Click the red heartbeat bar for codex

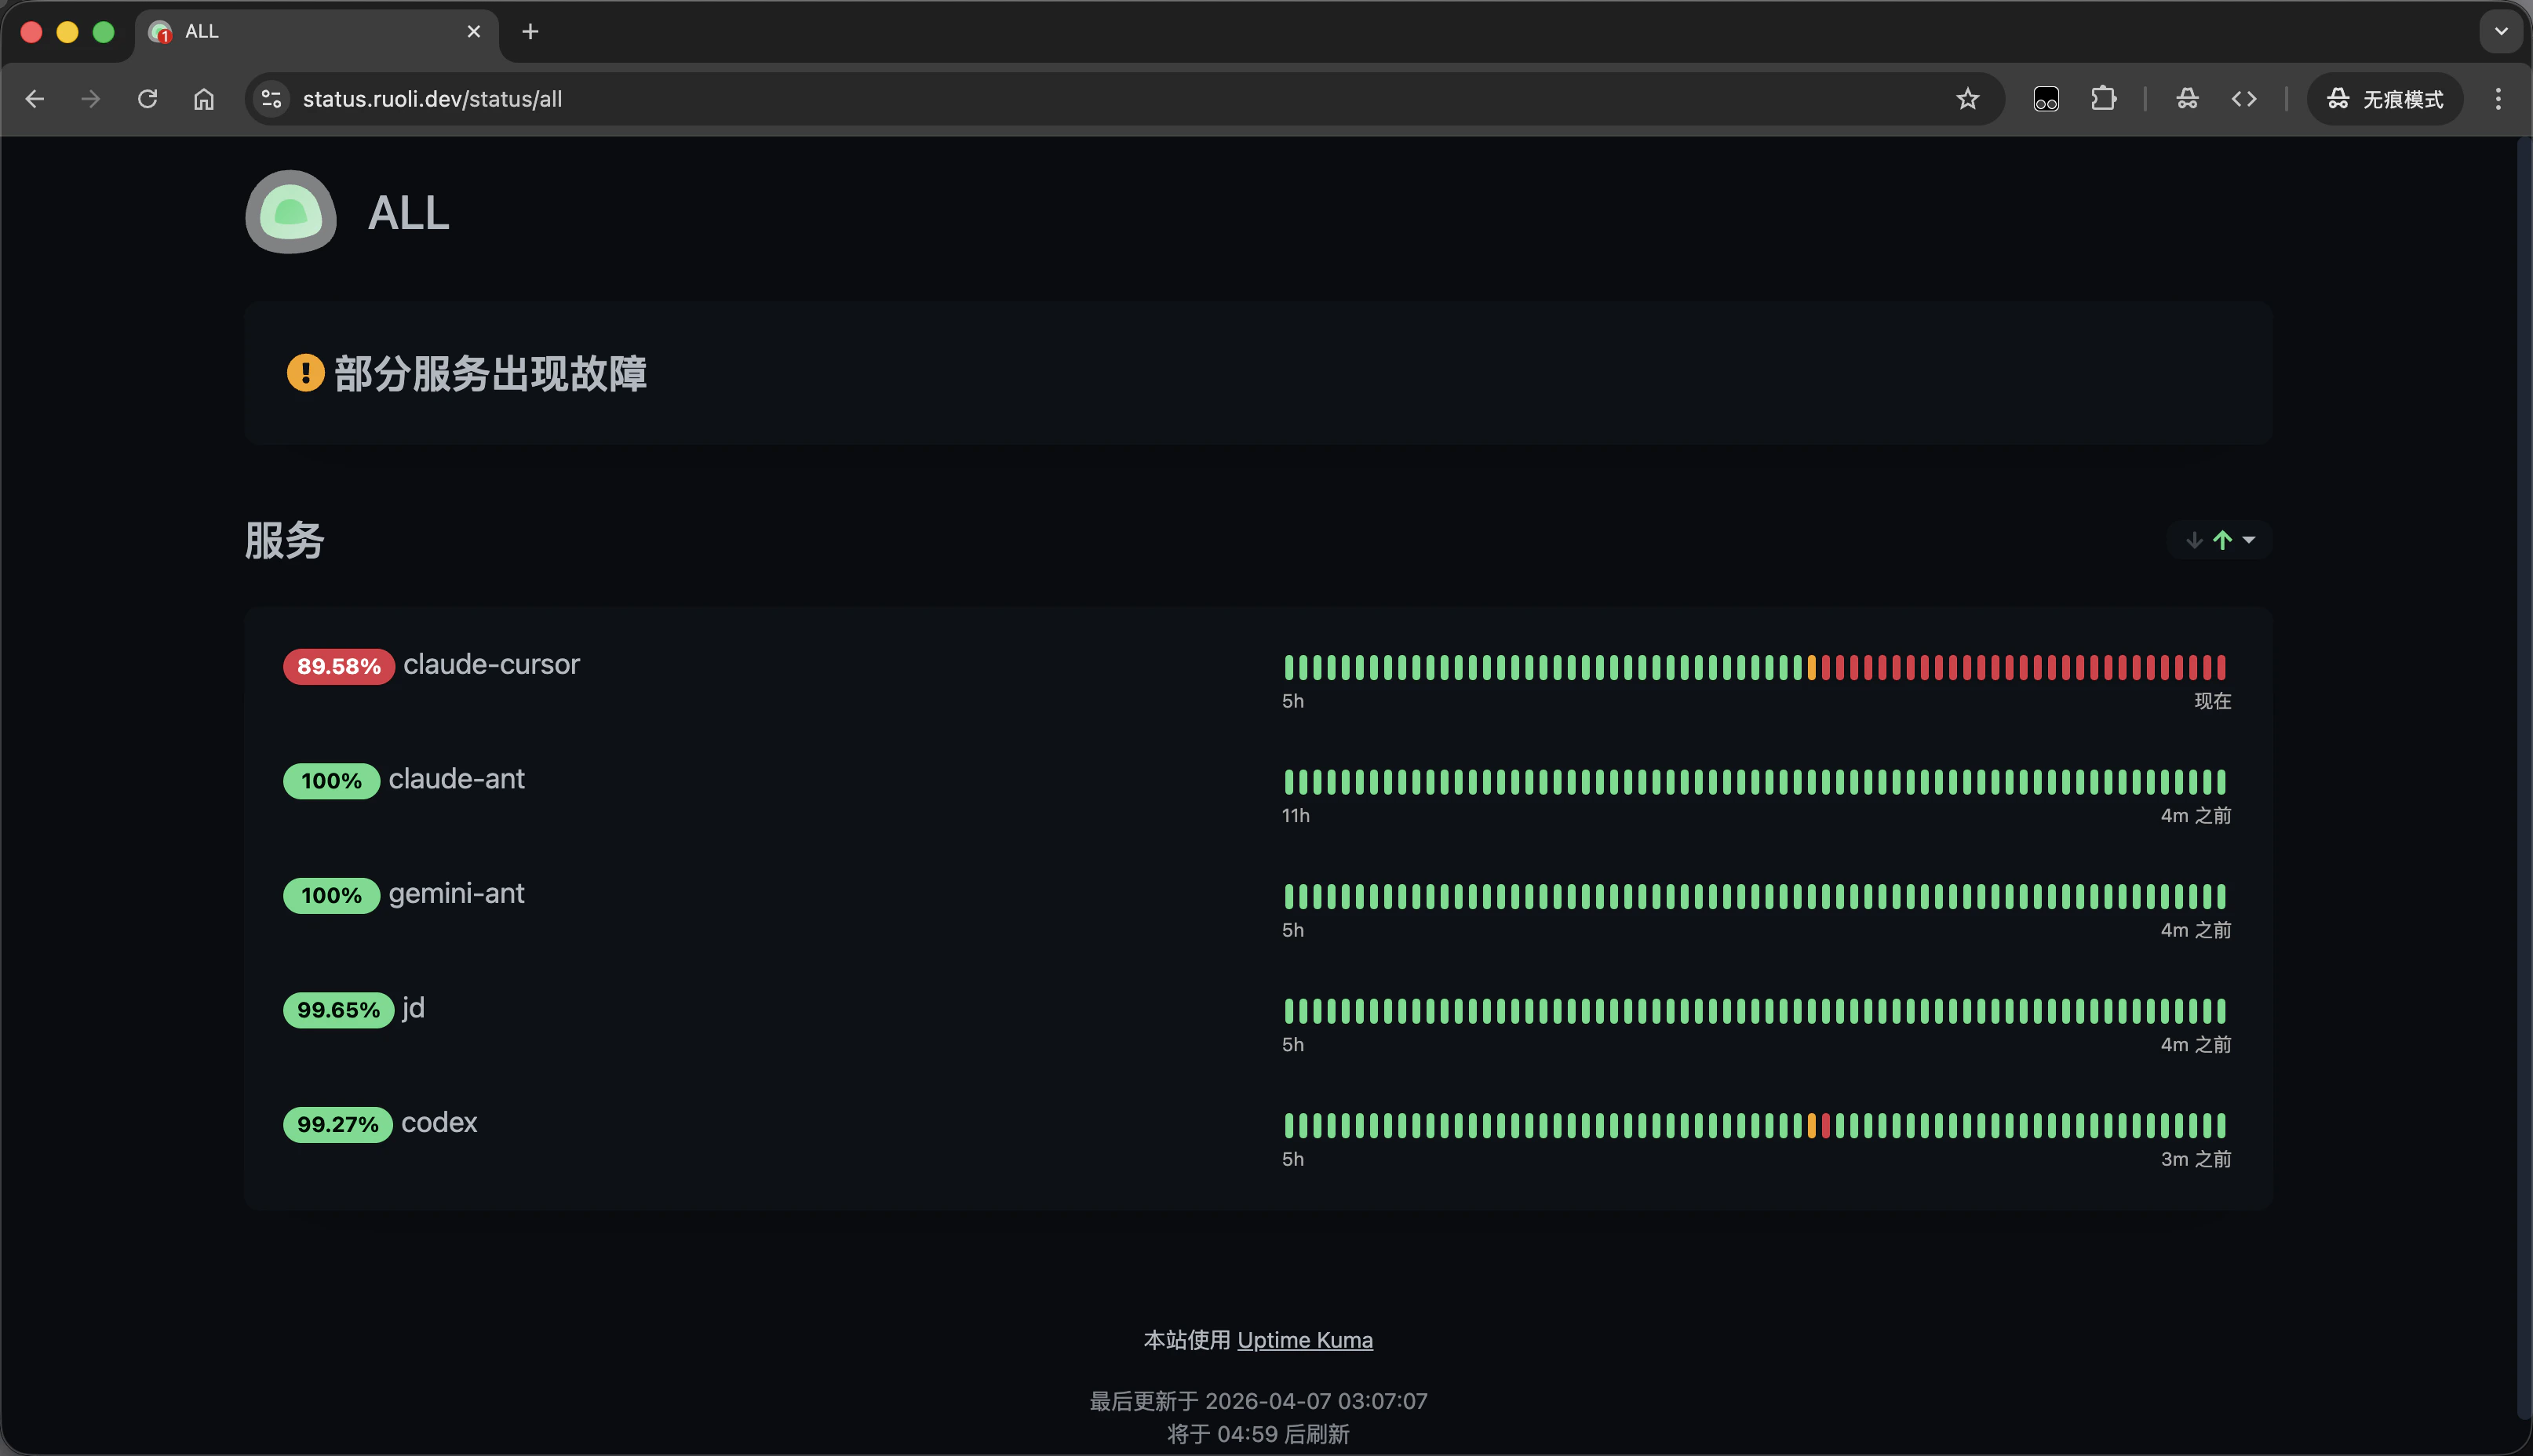pos(1826,1125)
